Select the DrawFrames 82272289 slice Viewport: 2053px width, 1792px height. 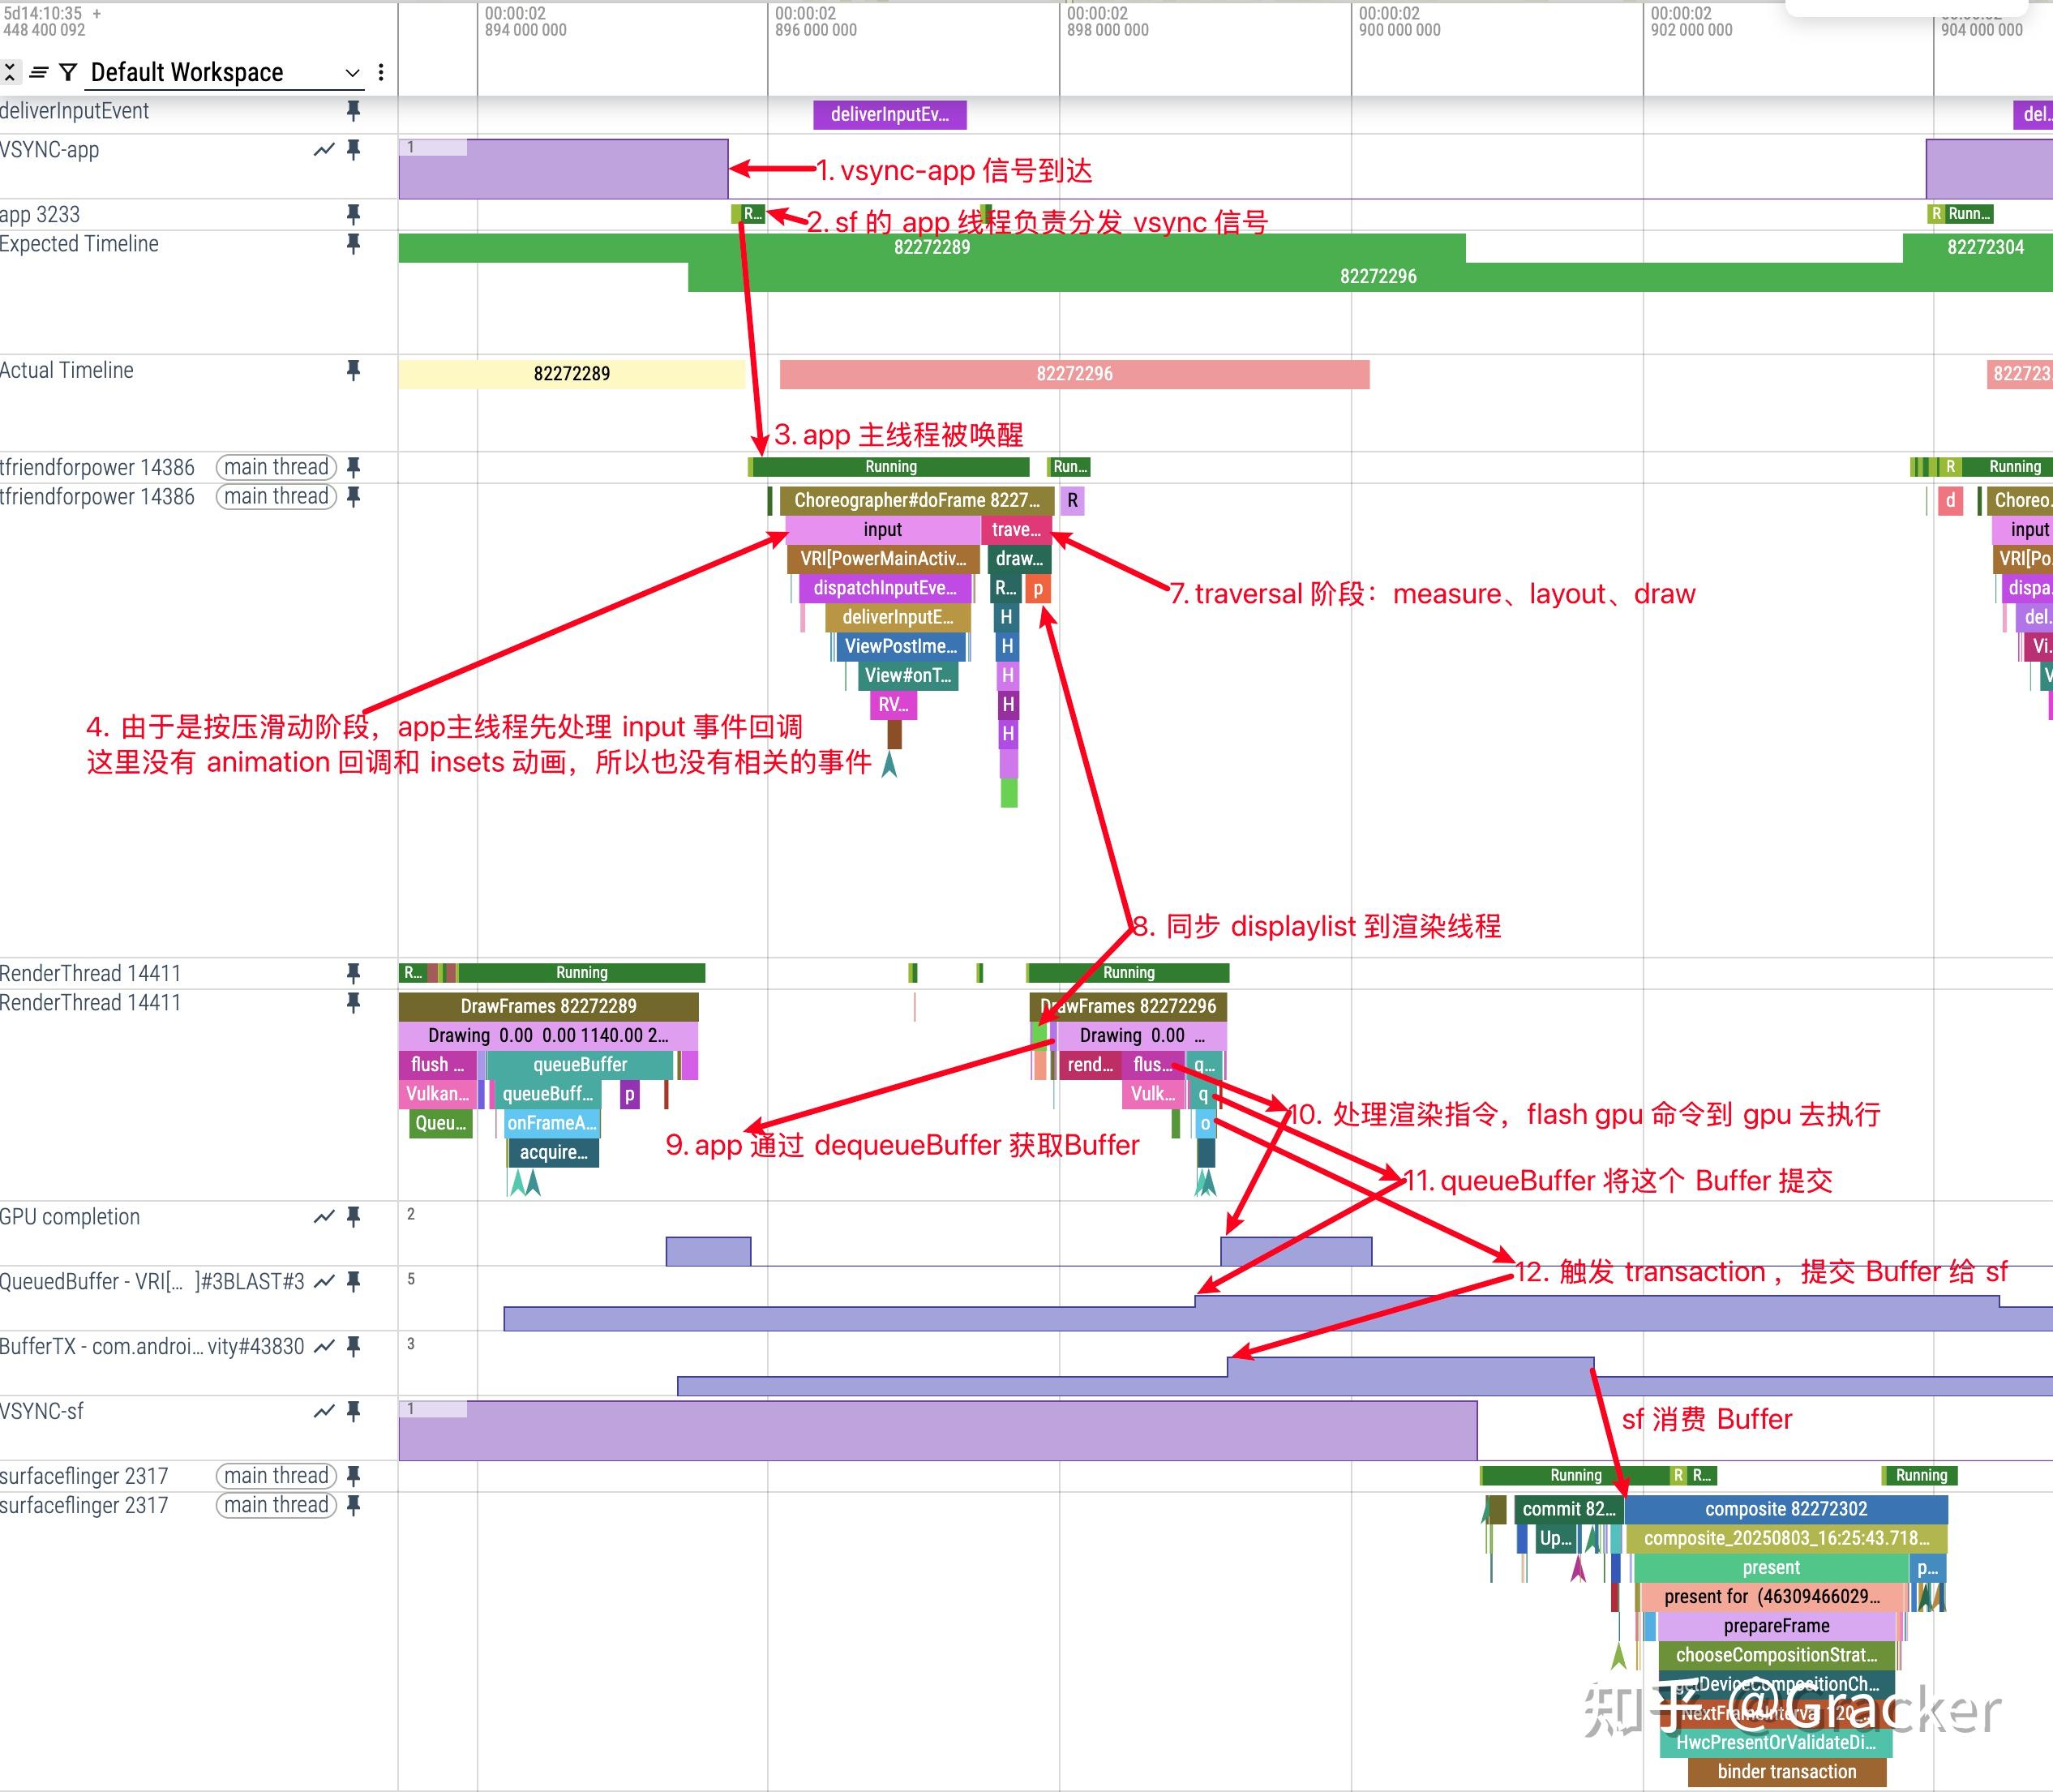[x=548, y=1006]
